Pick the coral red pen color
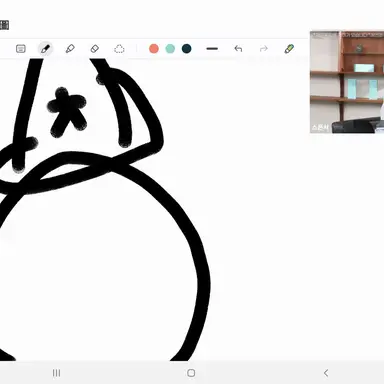Screen dimensions: 384x384 pos(154,49)
